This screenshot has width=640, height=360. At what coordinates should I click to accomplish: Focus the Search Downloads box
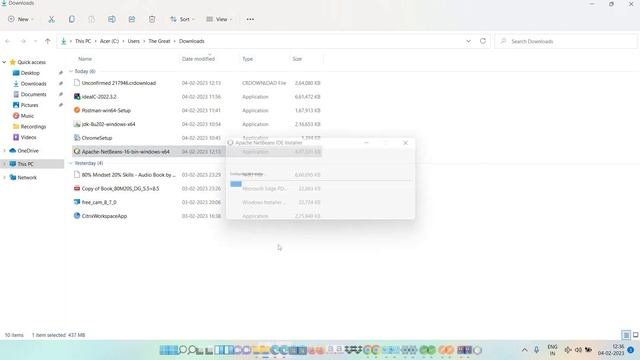(566, 41)
